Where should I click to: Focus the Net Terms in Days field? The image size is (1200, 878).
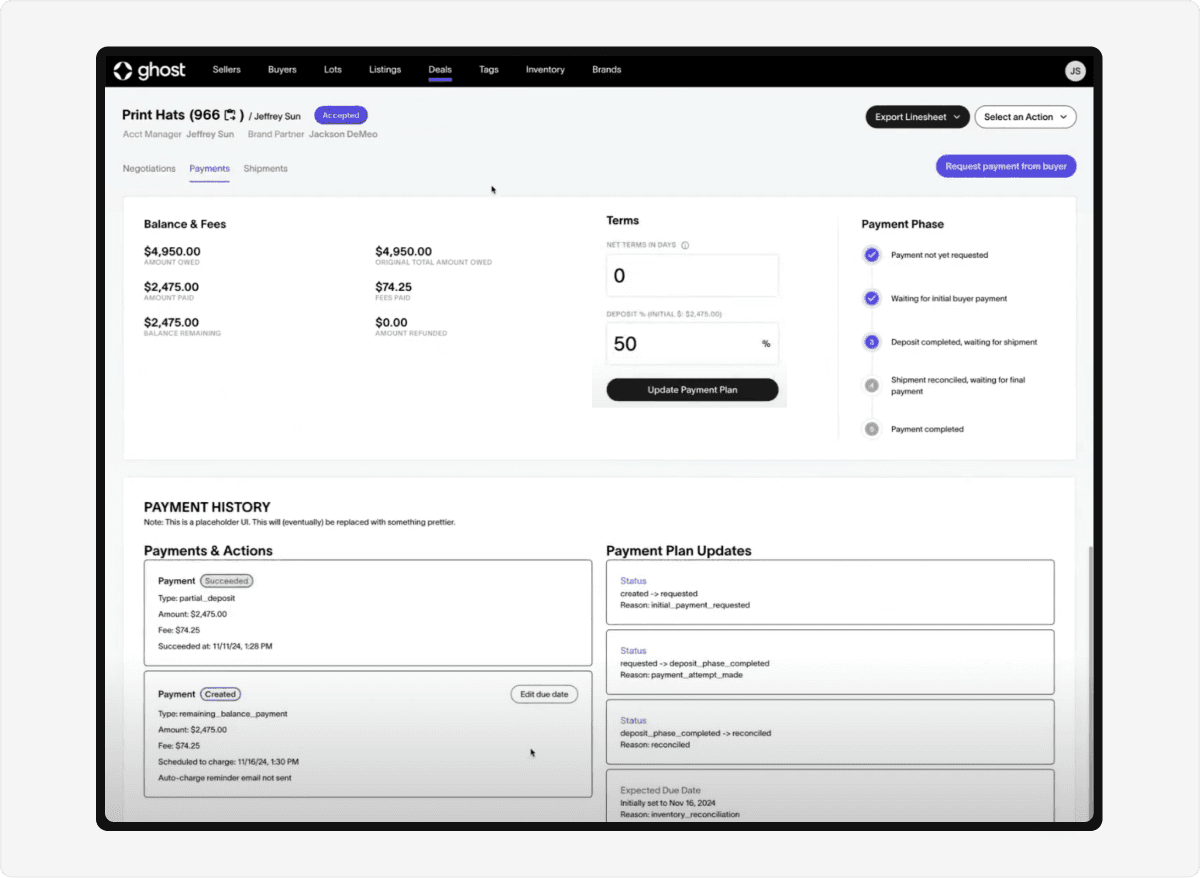point(692,276)
